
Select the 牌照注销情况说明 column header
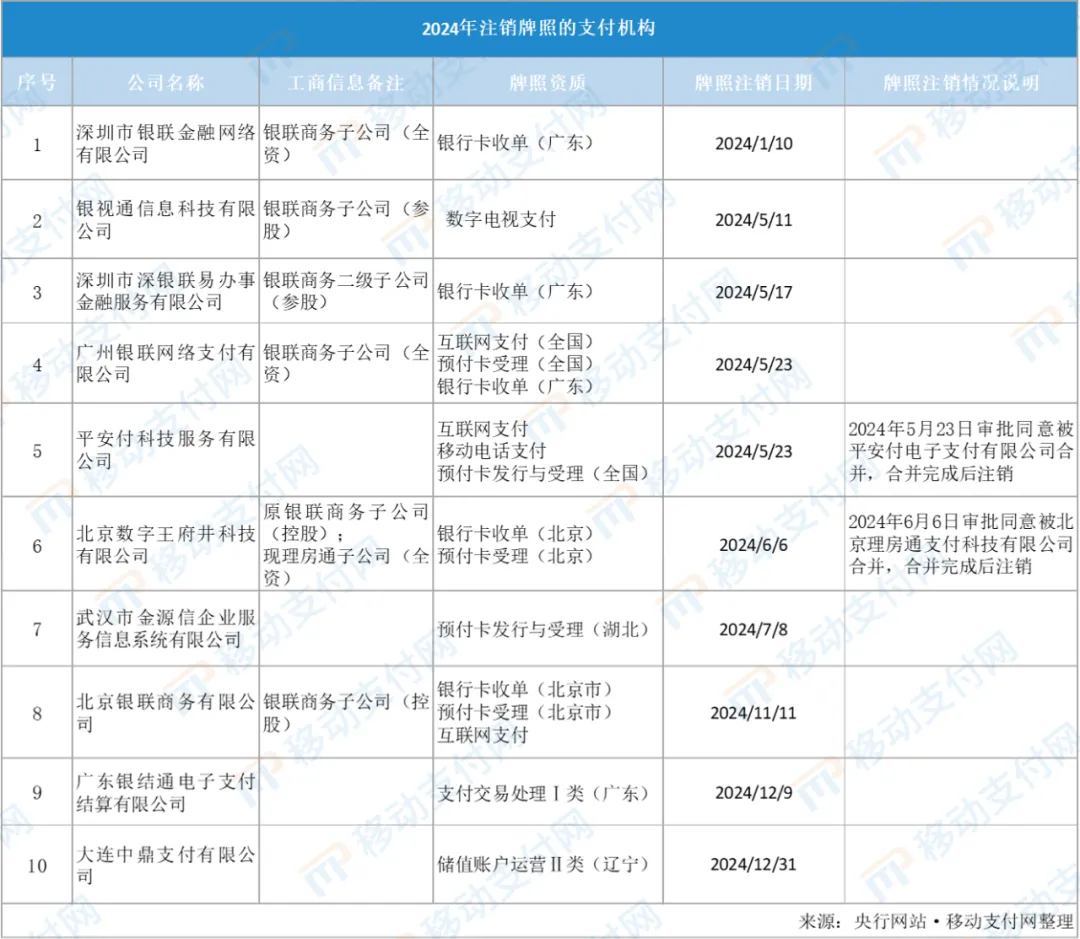point(962,83)
